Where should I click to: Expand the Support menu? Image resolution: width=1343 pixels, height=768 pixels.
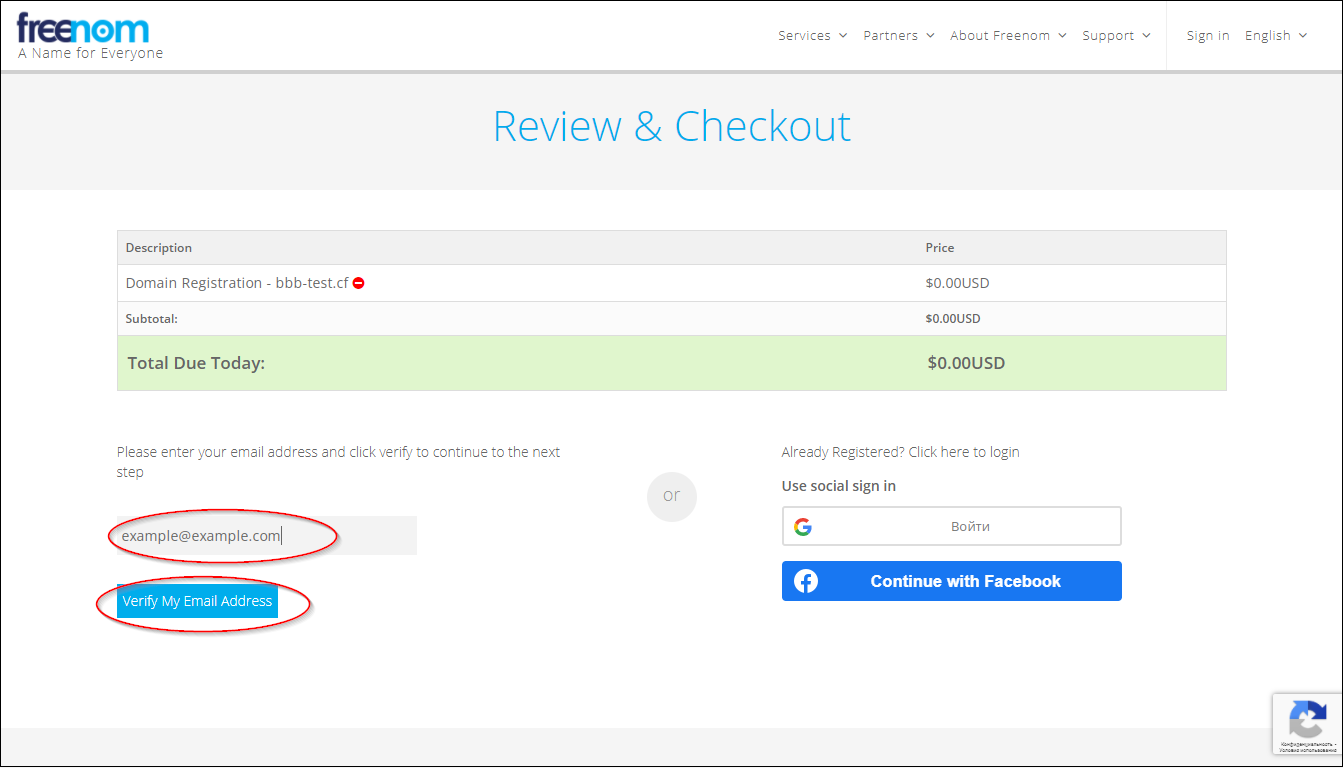1116,36
